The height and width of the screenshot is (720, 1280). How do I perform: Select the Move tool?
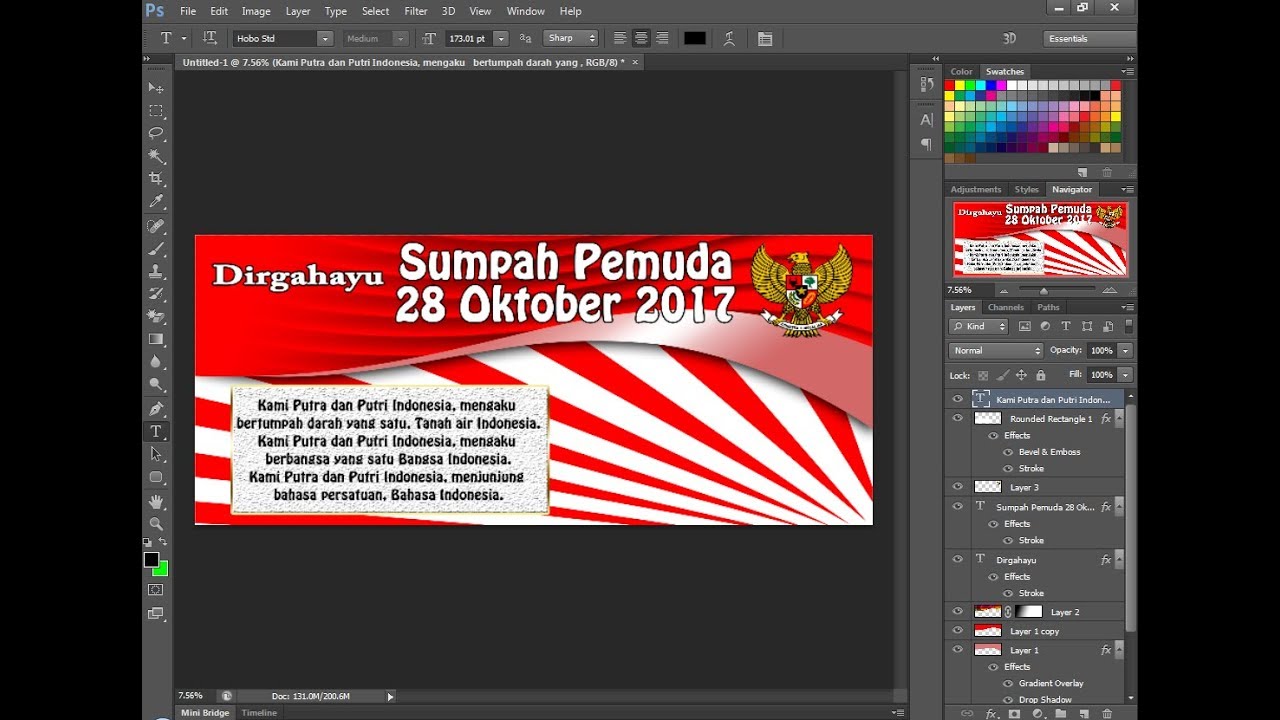tap(156, 88)
